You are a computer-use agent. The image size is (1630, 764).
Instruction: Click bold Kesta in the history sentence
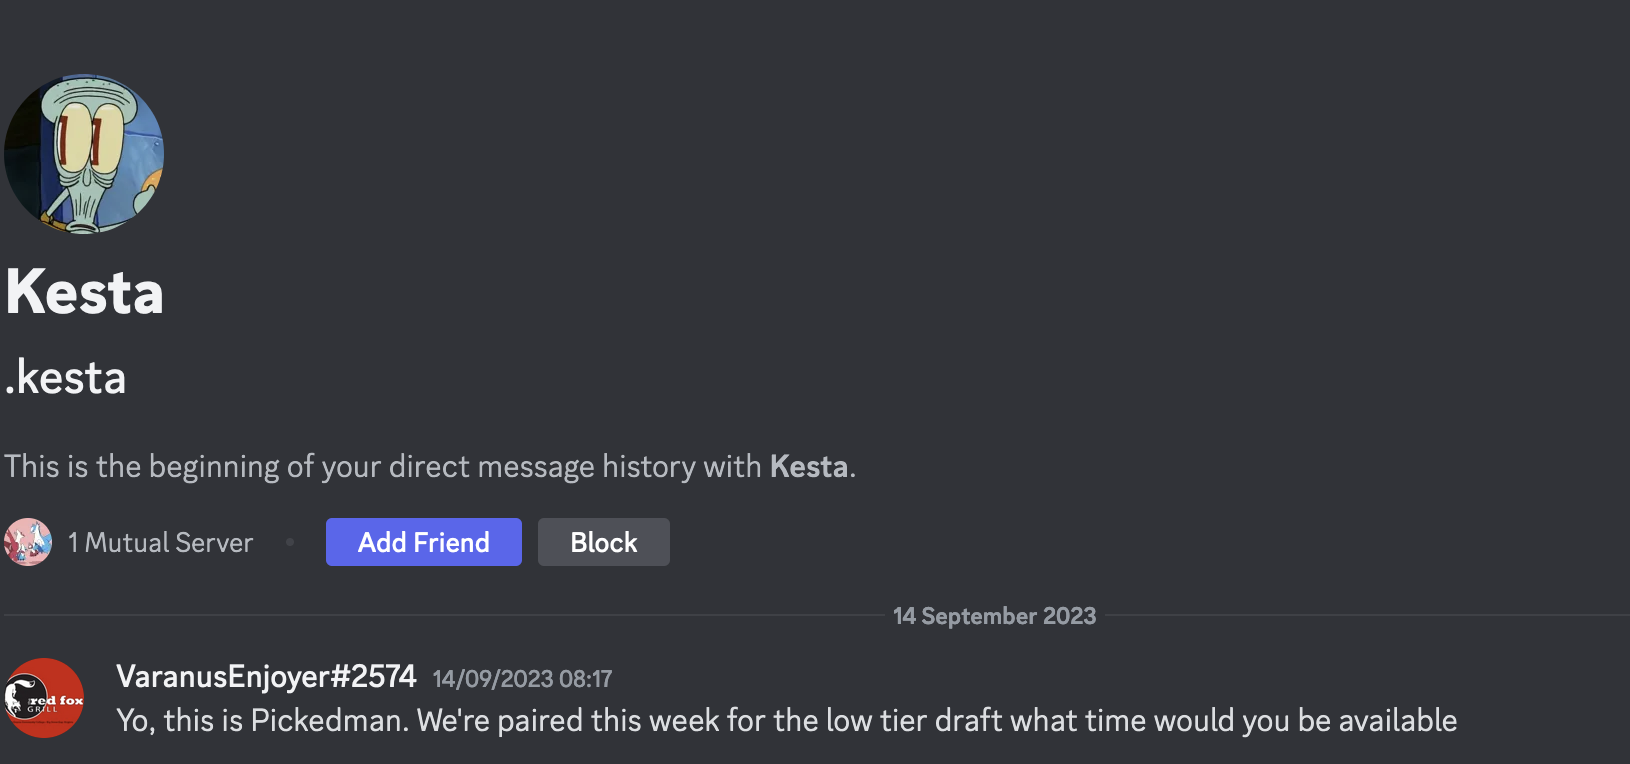[x=808, y=467]
